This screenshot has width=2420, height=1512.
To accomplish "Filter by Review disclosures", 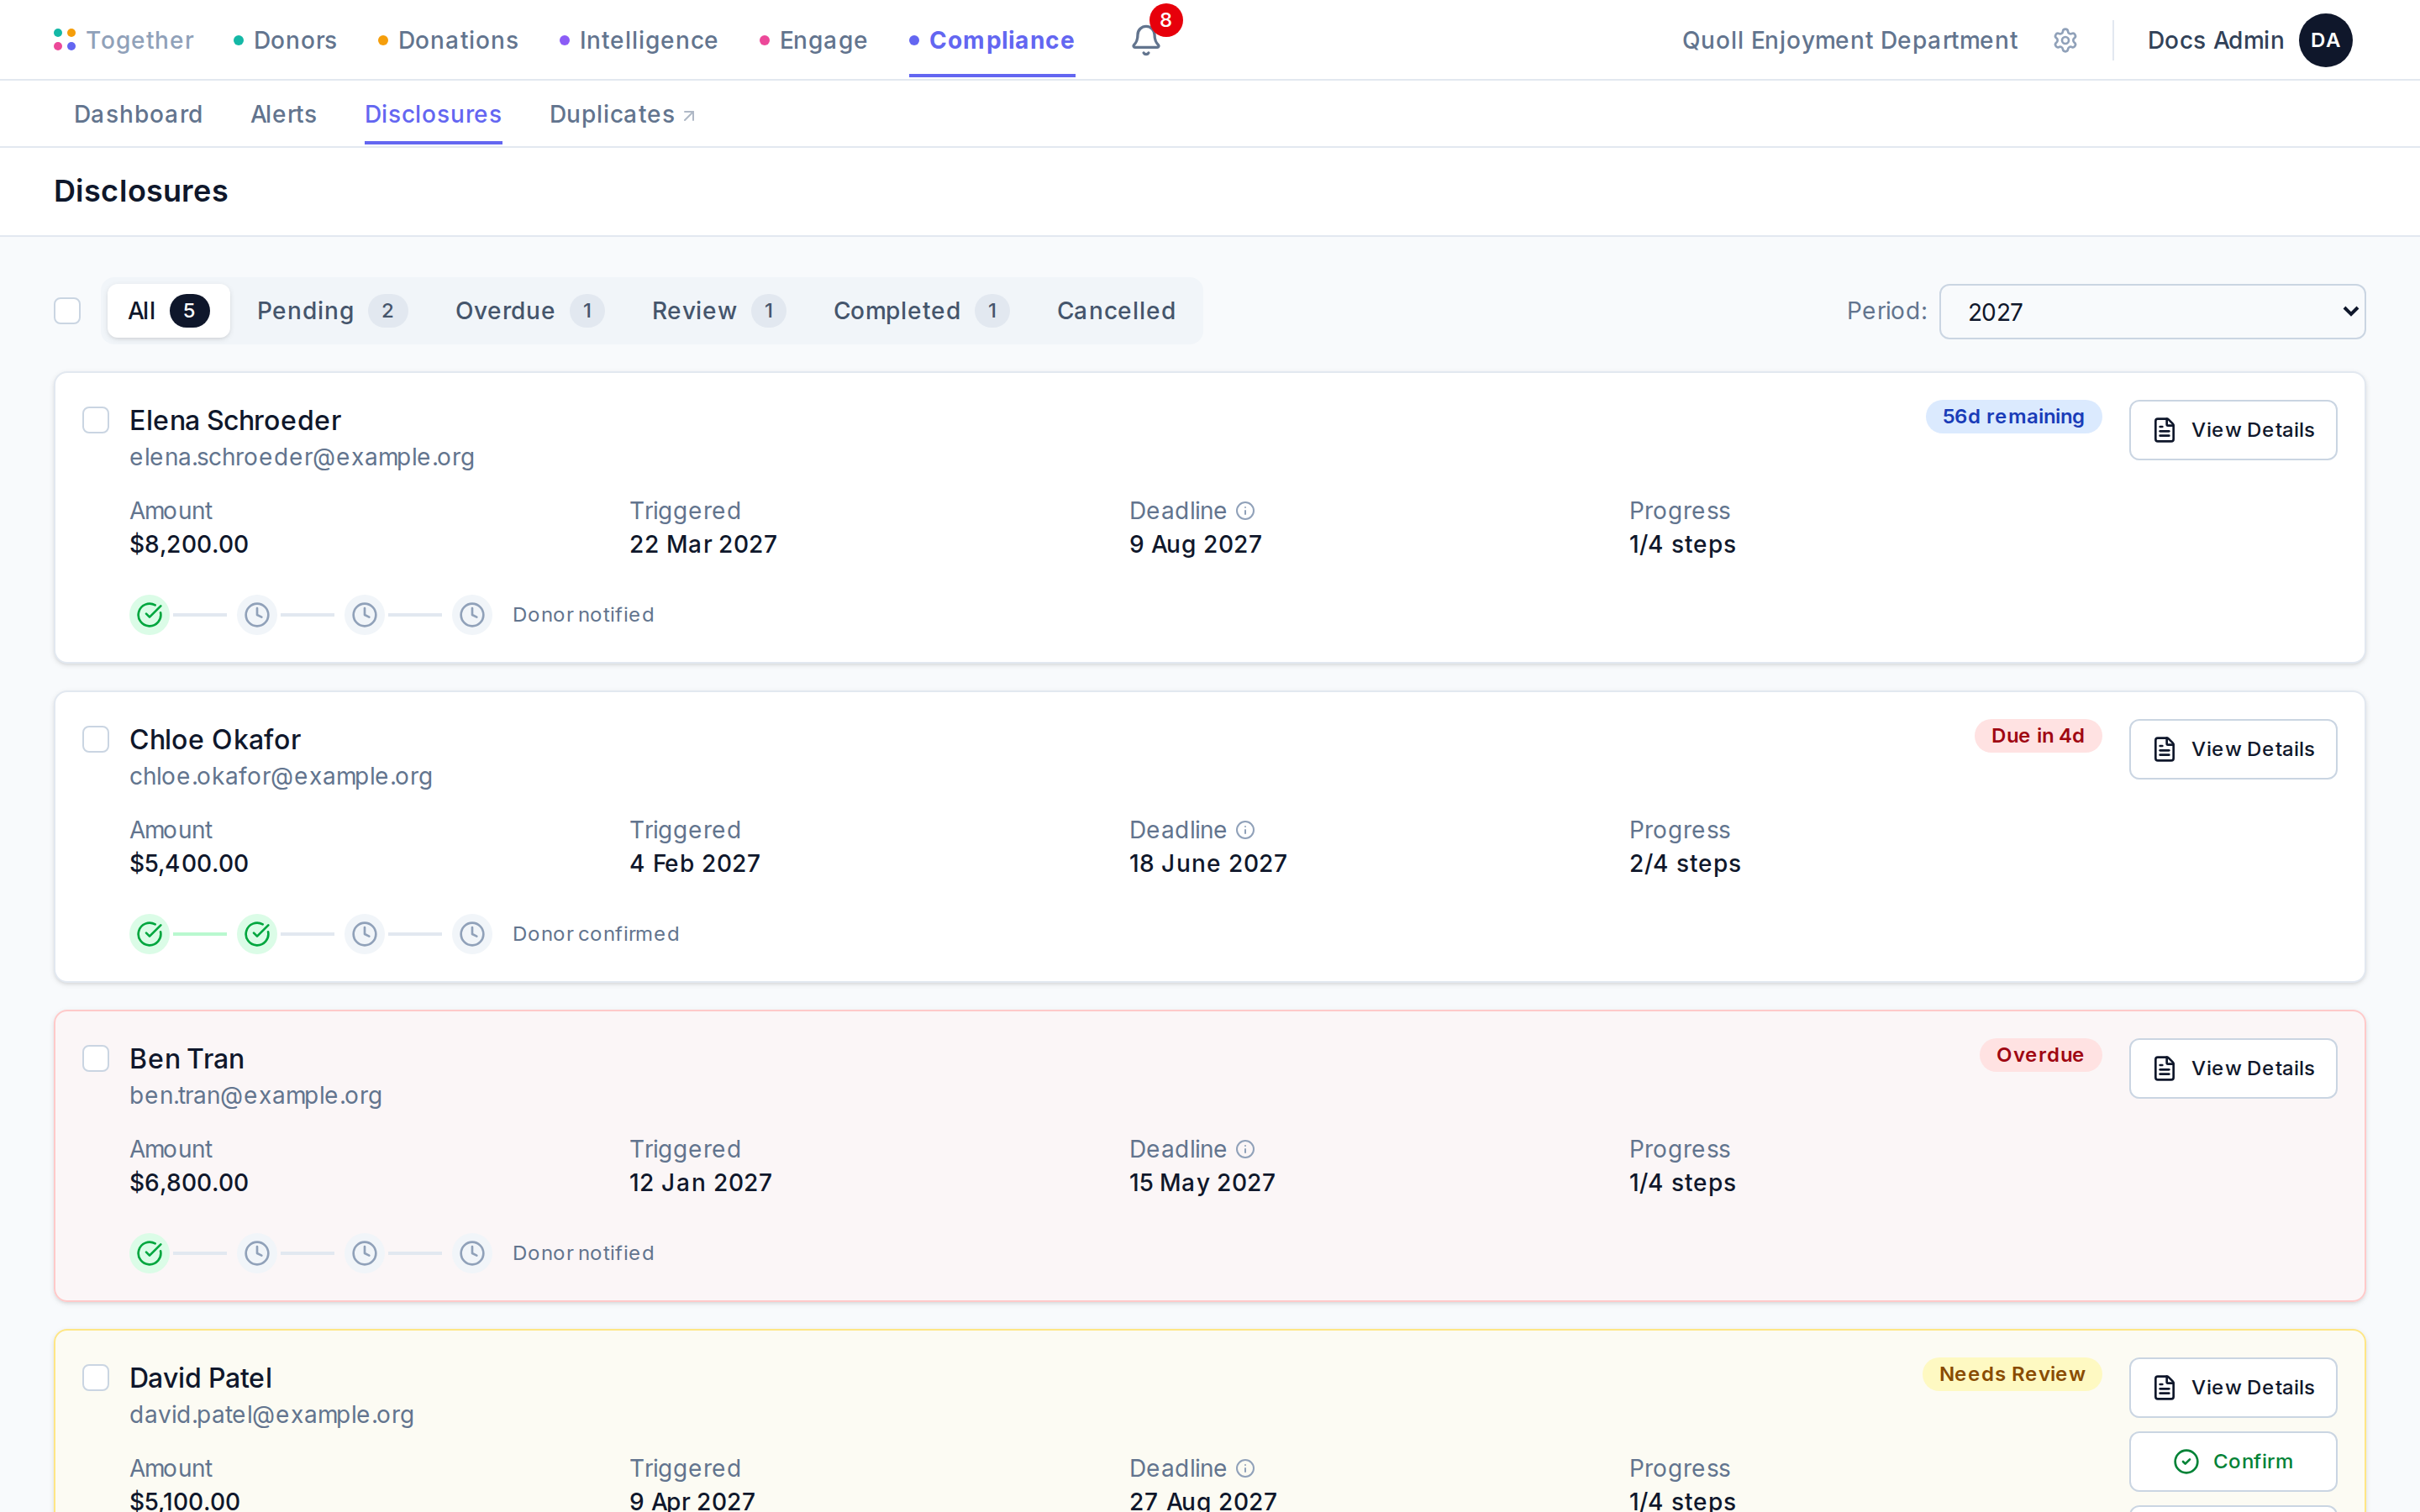I will coord(718,311).
